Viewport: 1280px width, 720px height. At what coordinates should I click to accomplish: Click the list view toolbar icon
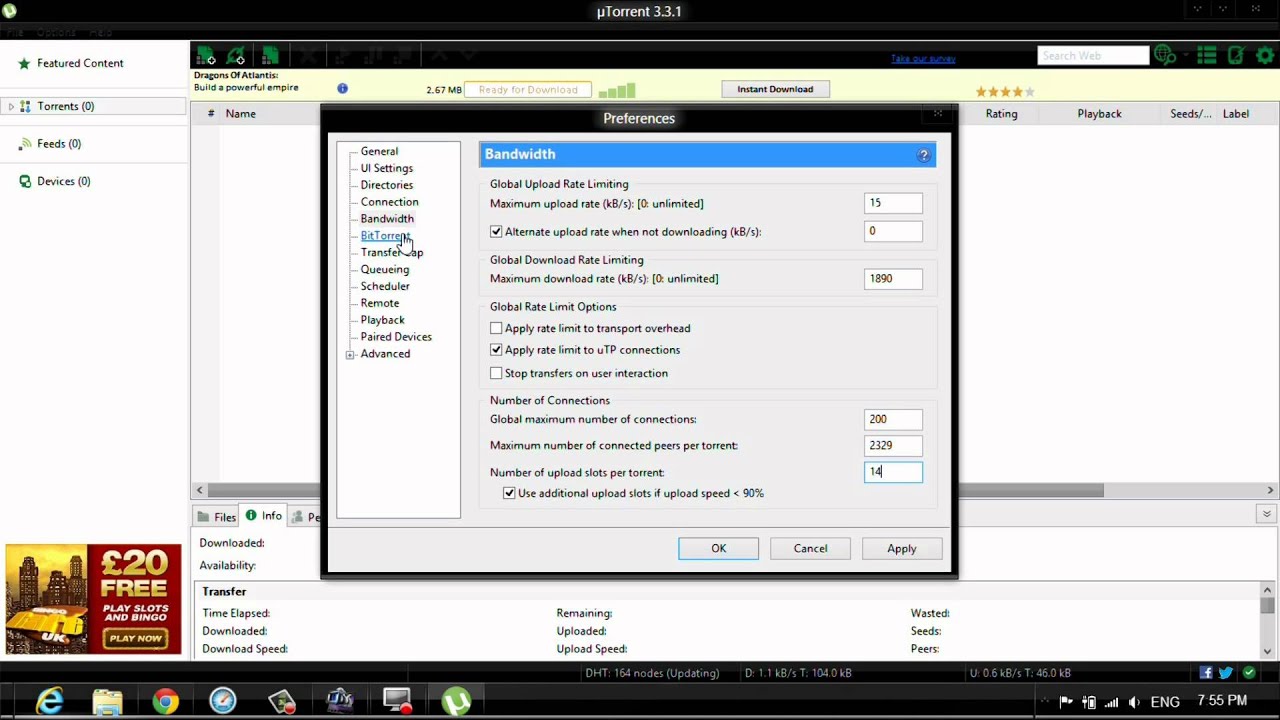coord(1207,56)
